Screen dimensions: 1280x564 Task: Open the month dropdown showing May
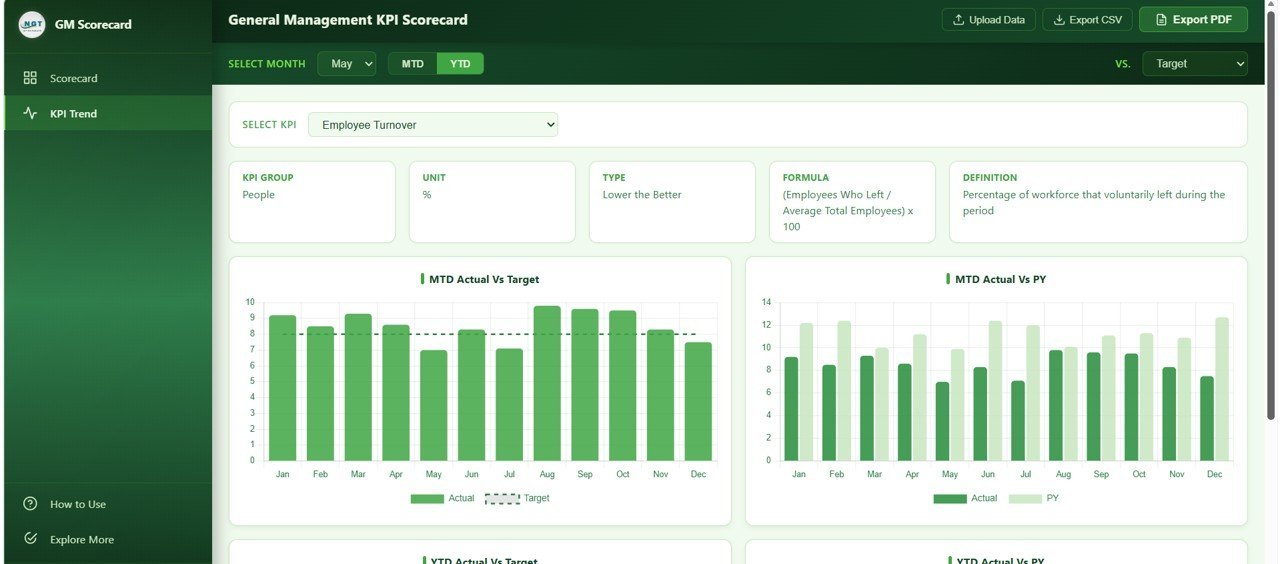coord(346,64)
